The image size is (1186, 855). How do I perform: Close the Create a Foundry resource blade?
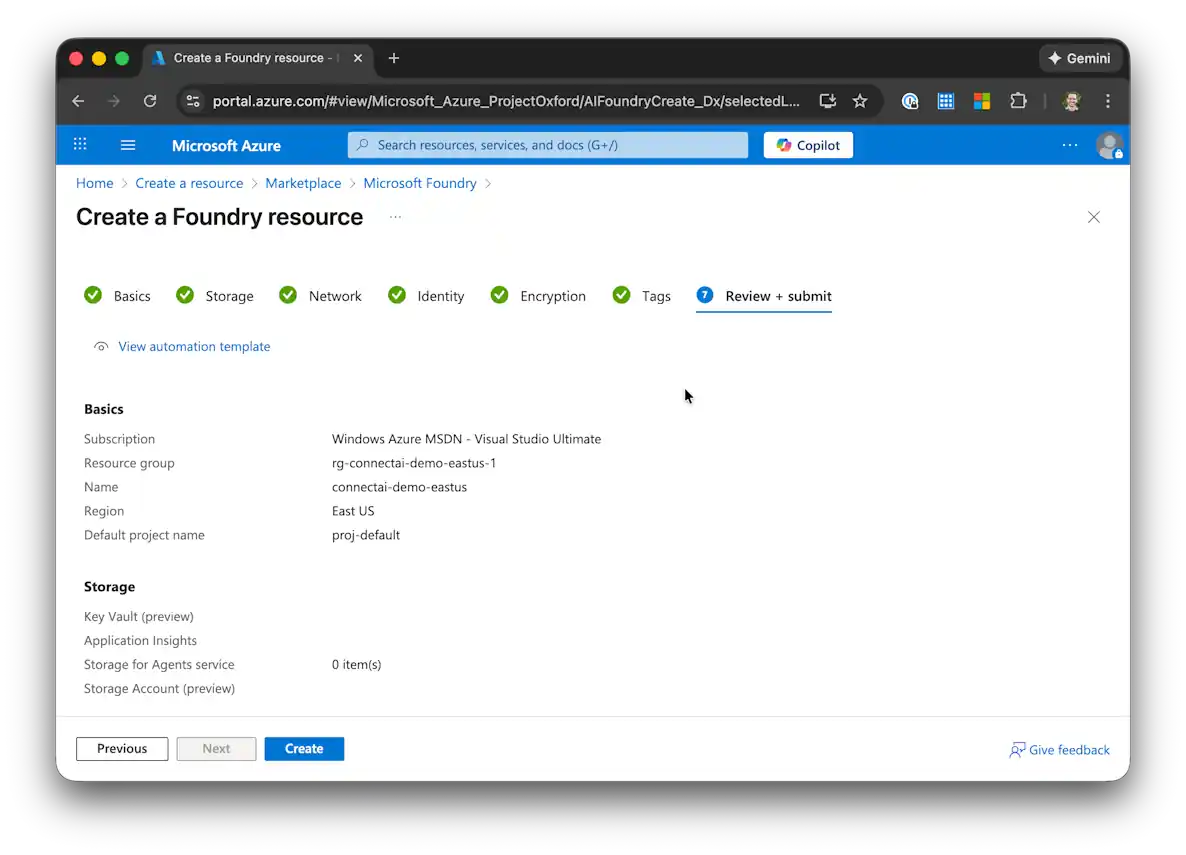[x=1094, y=217]
